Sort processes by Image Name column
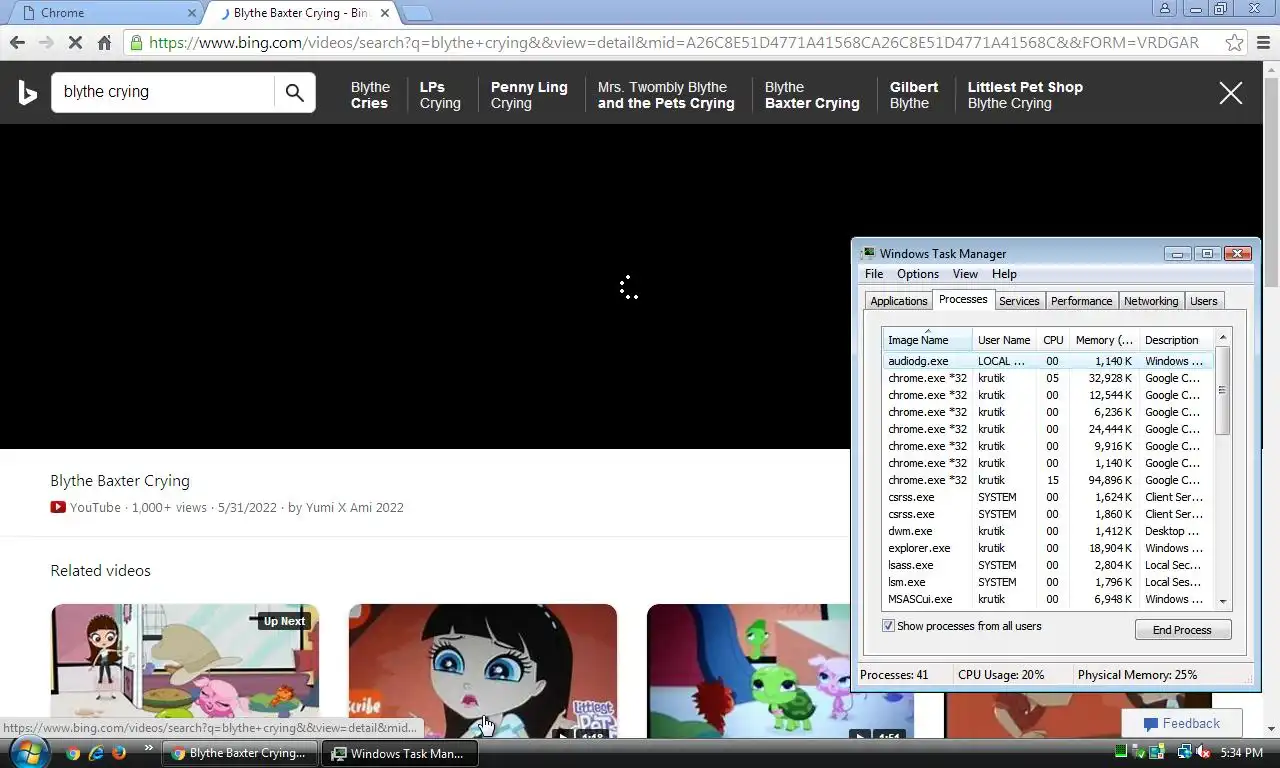1280x768 pixels. (x=927, y=340)
